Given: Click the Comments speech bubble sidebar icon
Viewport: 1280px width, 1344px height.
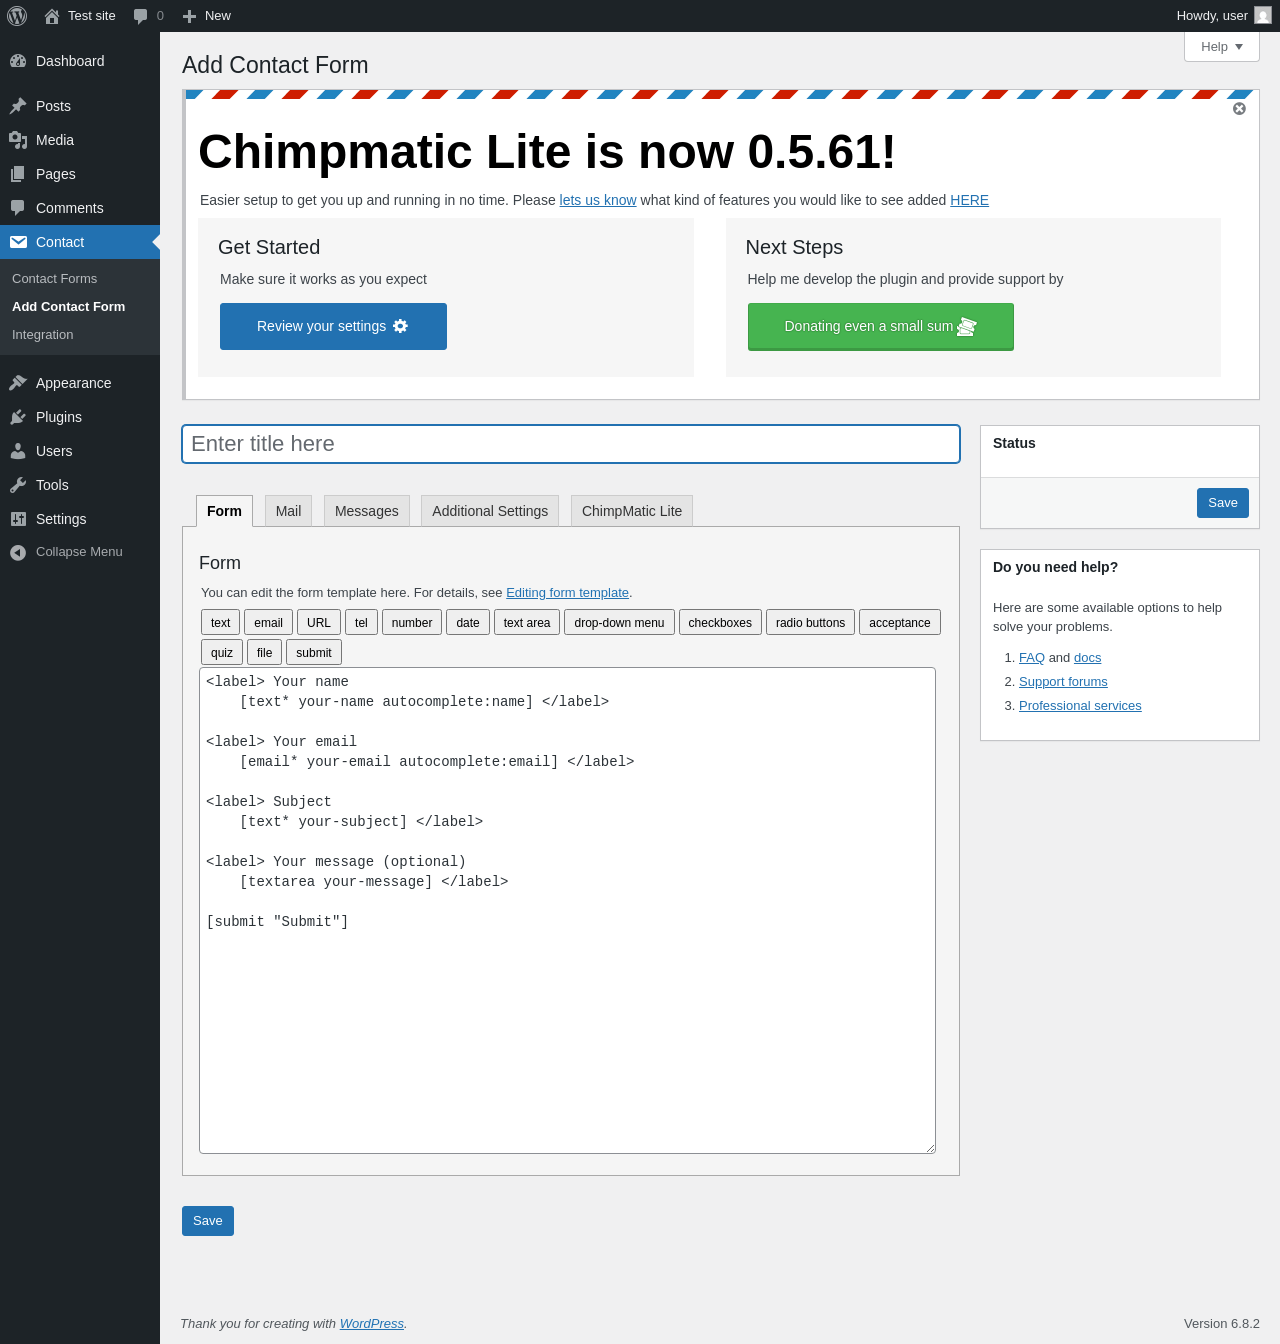Looking at the screenshot, I should (x=18, y=208).
